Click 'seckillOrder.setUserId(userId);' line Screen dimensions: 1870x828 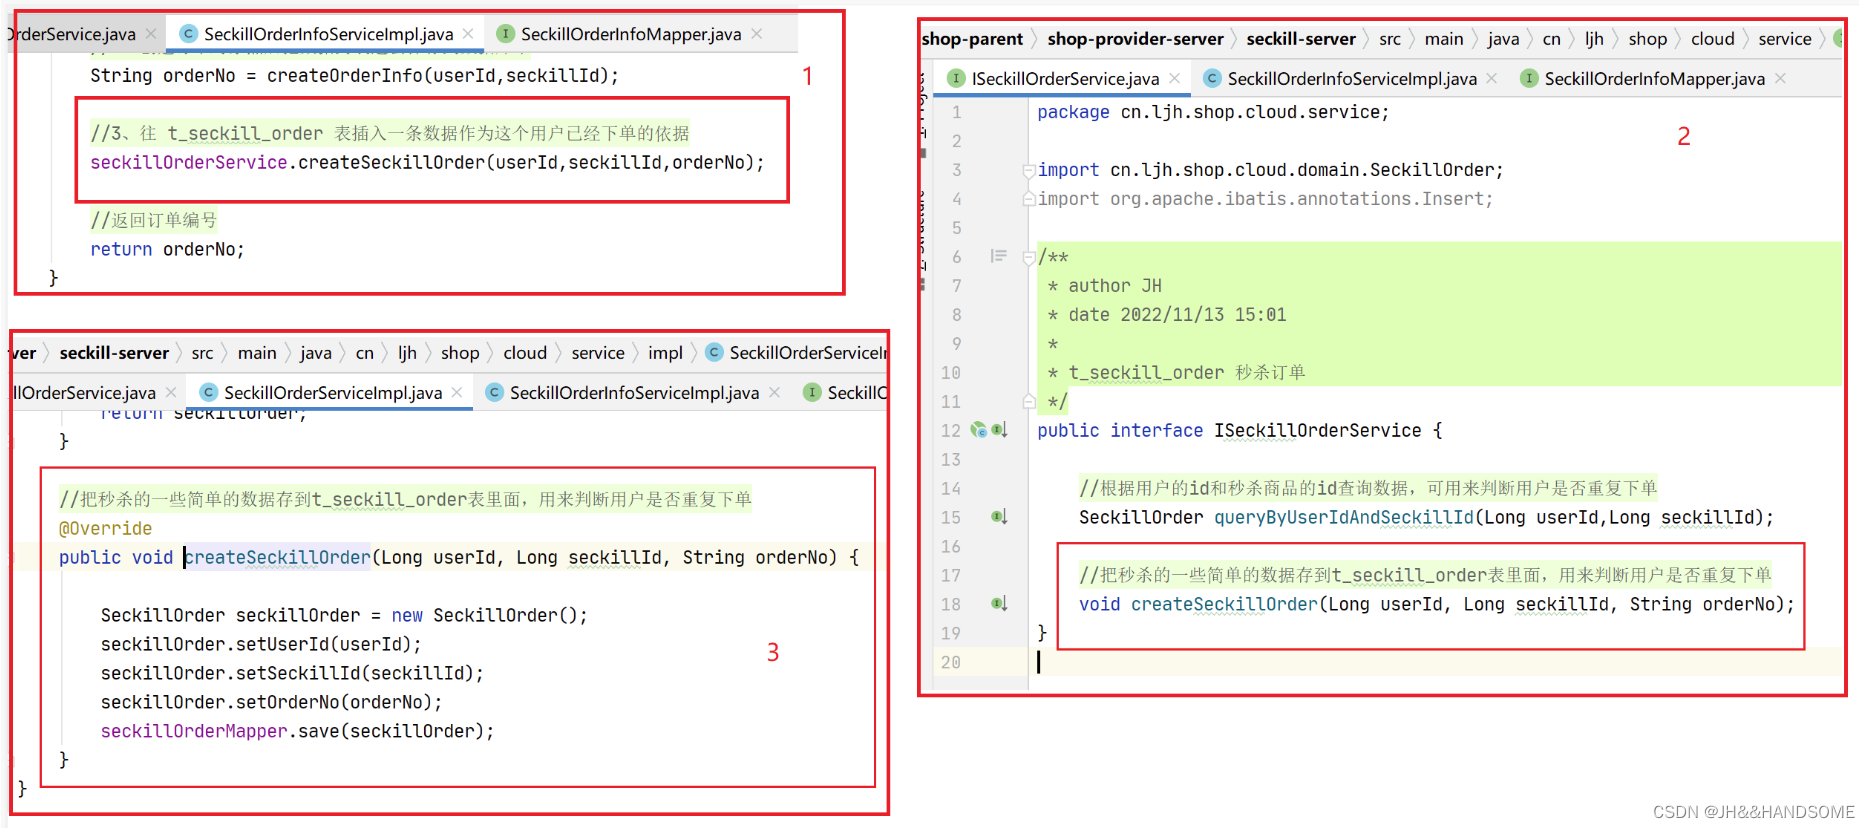(261, 644)
